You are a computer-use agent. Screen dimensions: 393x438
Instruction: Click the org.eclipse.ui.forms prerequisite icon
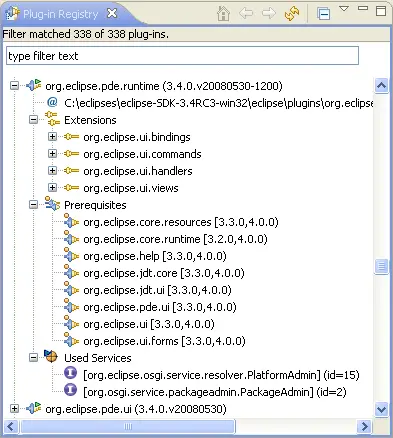(71, 340)
